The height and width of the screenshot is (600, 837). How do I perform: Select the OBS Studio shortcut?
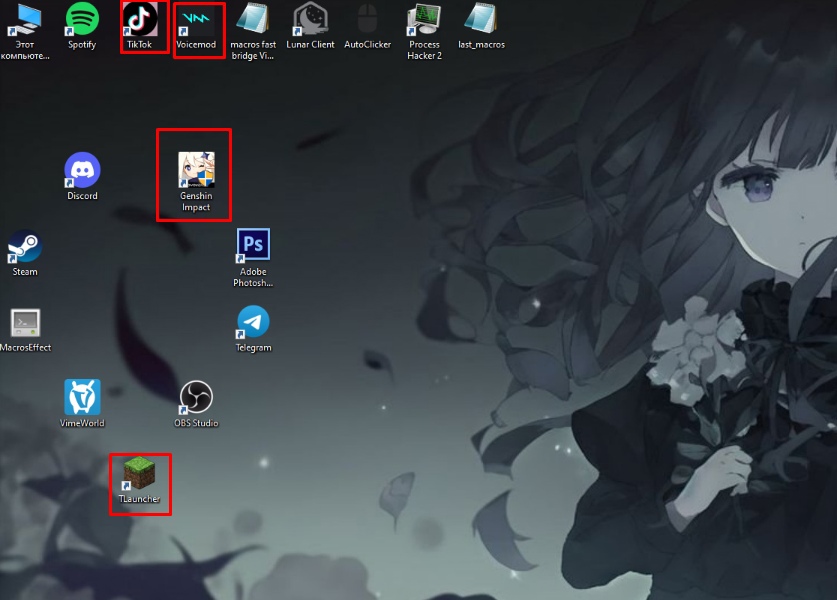[x=196, y=397]
